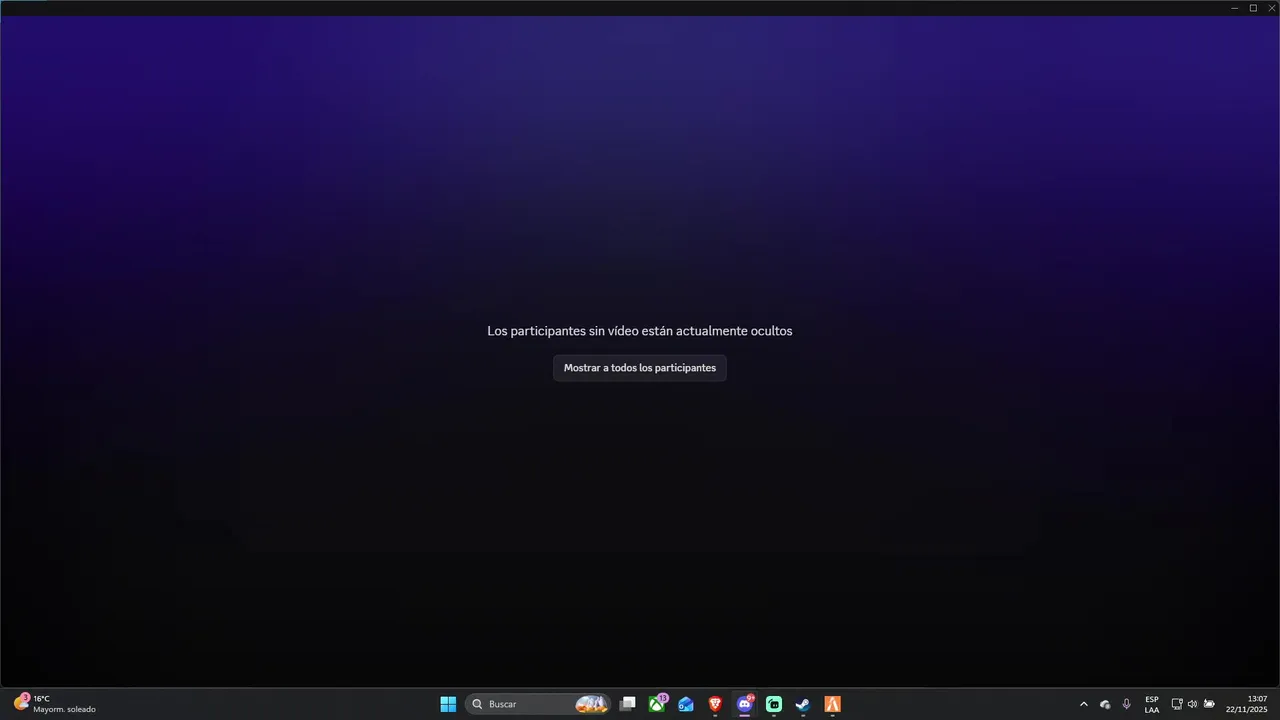Click 'Mostrar a todos los participantes' button
Image resolution: width=1280 pixels, height=720 pixels.
point(640,368)
